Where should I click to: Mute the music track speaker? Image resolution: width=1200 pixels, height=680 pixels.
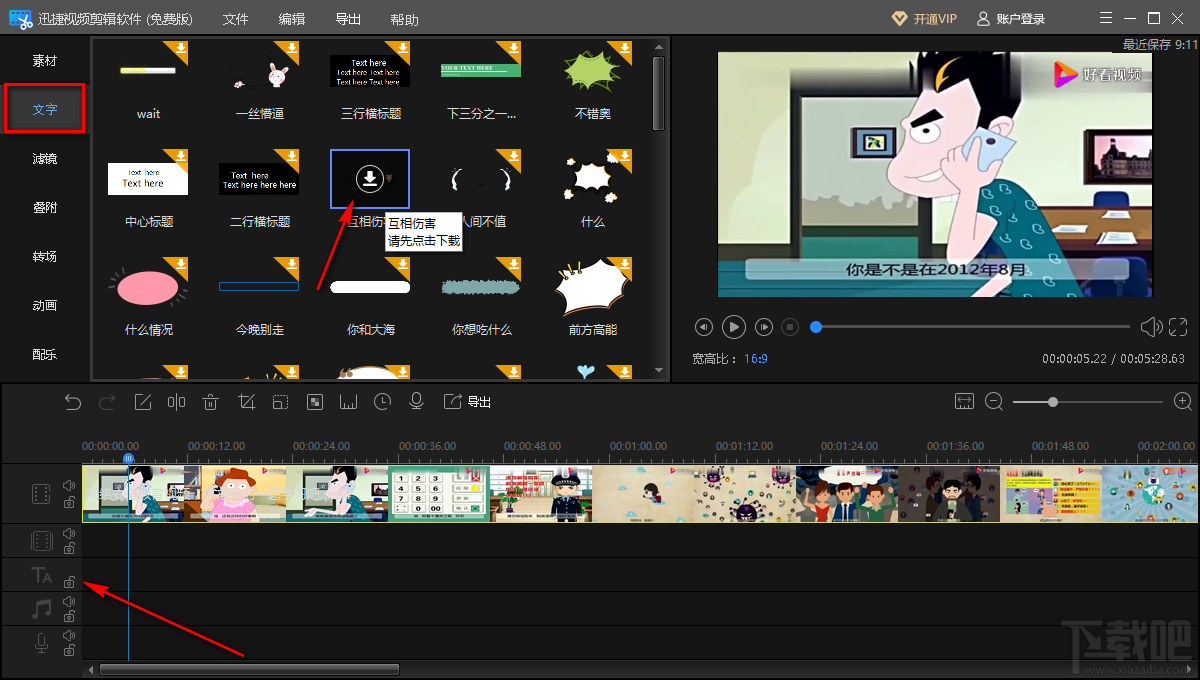[69, 602]
